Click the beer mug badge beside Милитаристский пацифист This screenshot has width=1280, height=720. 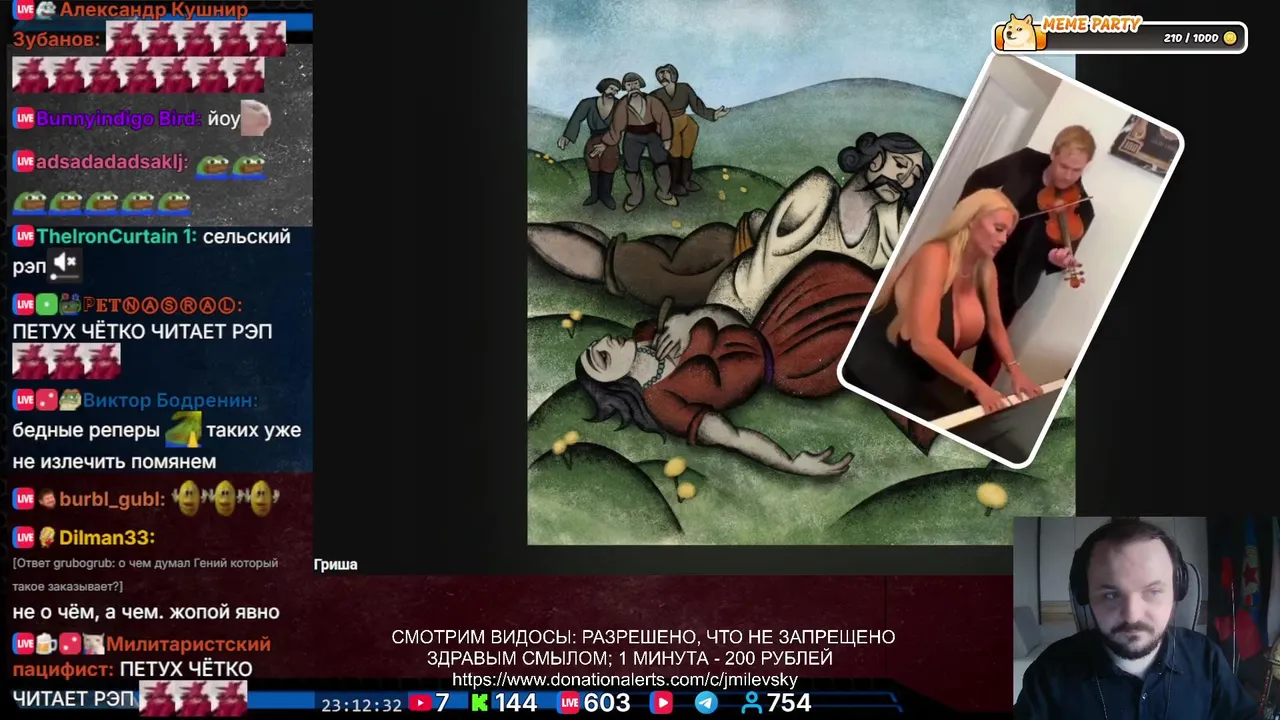click(x=47, y=645)
